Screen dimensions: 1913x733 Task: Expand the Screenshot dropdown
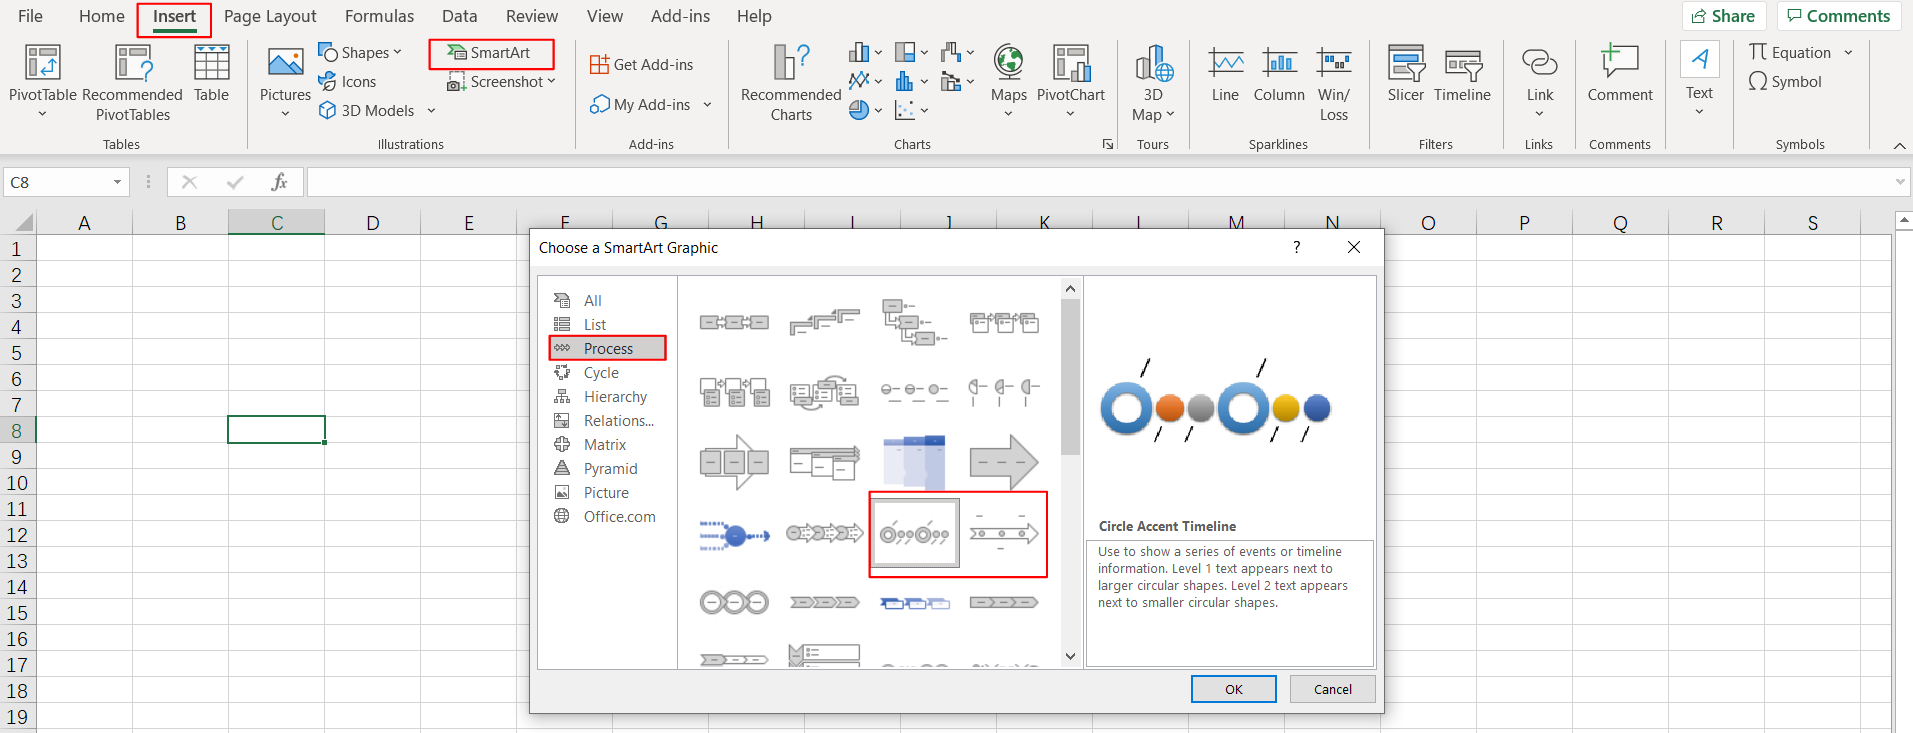click(x=550, y=82)
